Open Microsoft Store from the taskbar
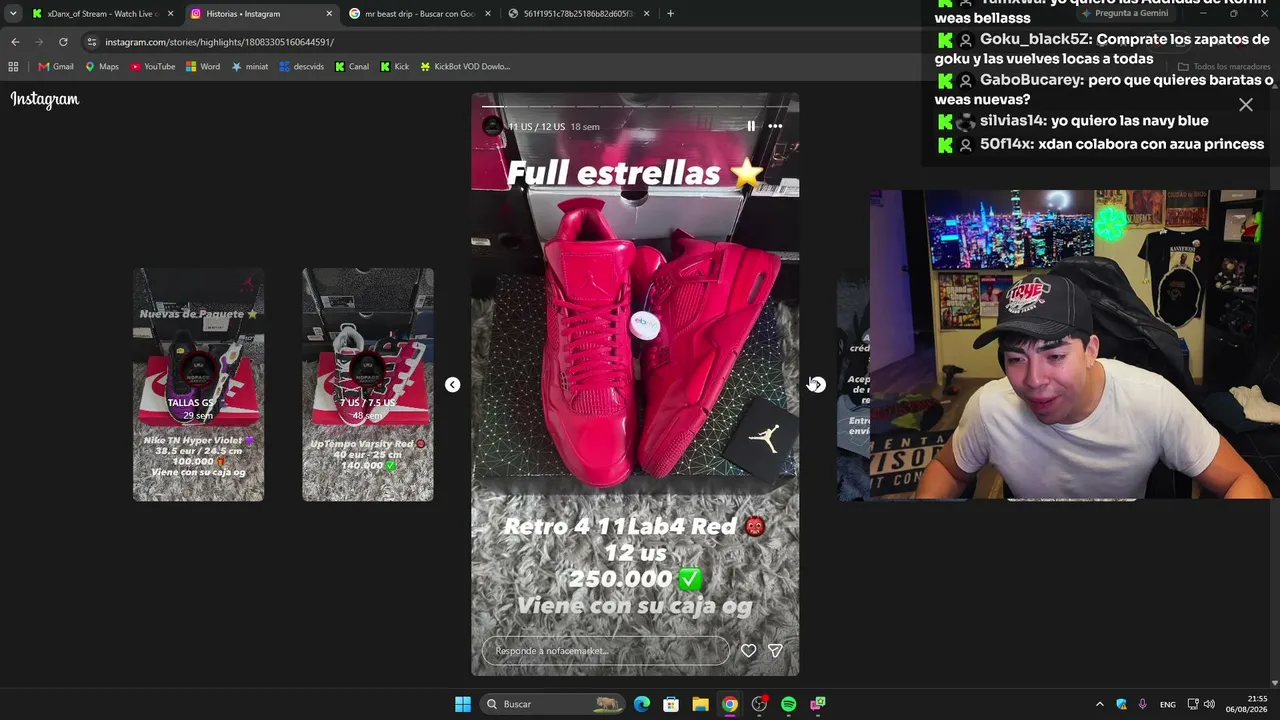The width and height of the screenshot is (1280, 720). pos(671,704)
